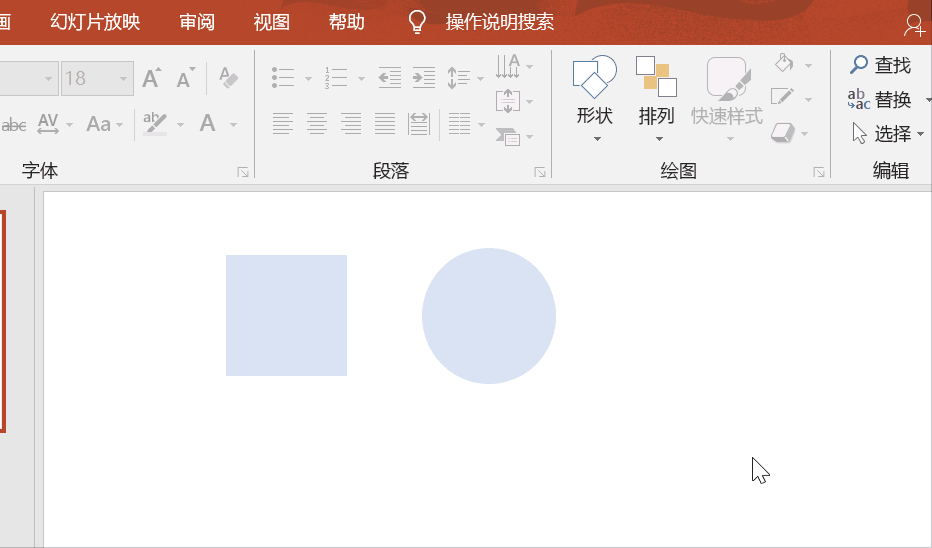This screenshot has width=932, height=548.
Task: Expand bullets dropdown arrow
Action: click(x=308, y=78)
